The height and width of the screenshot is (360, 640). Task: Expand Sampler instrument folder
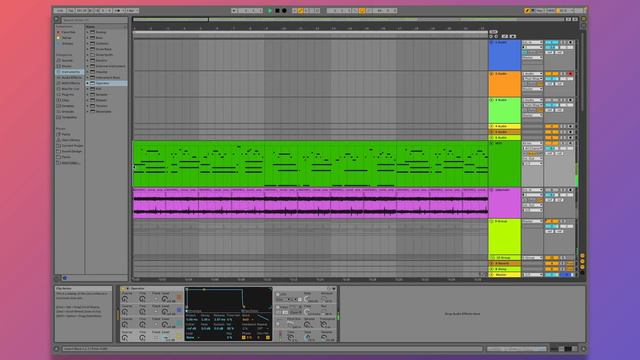point(88,94)
